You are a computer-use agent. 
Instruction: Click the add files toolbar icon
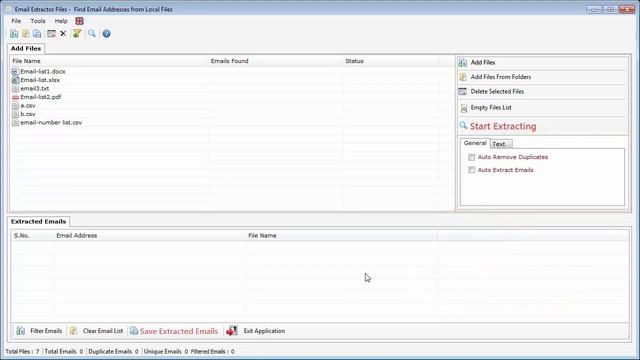click(14, 33)
